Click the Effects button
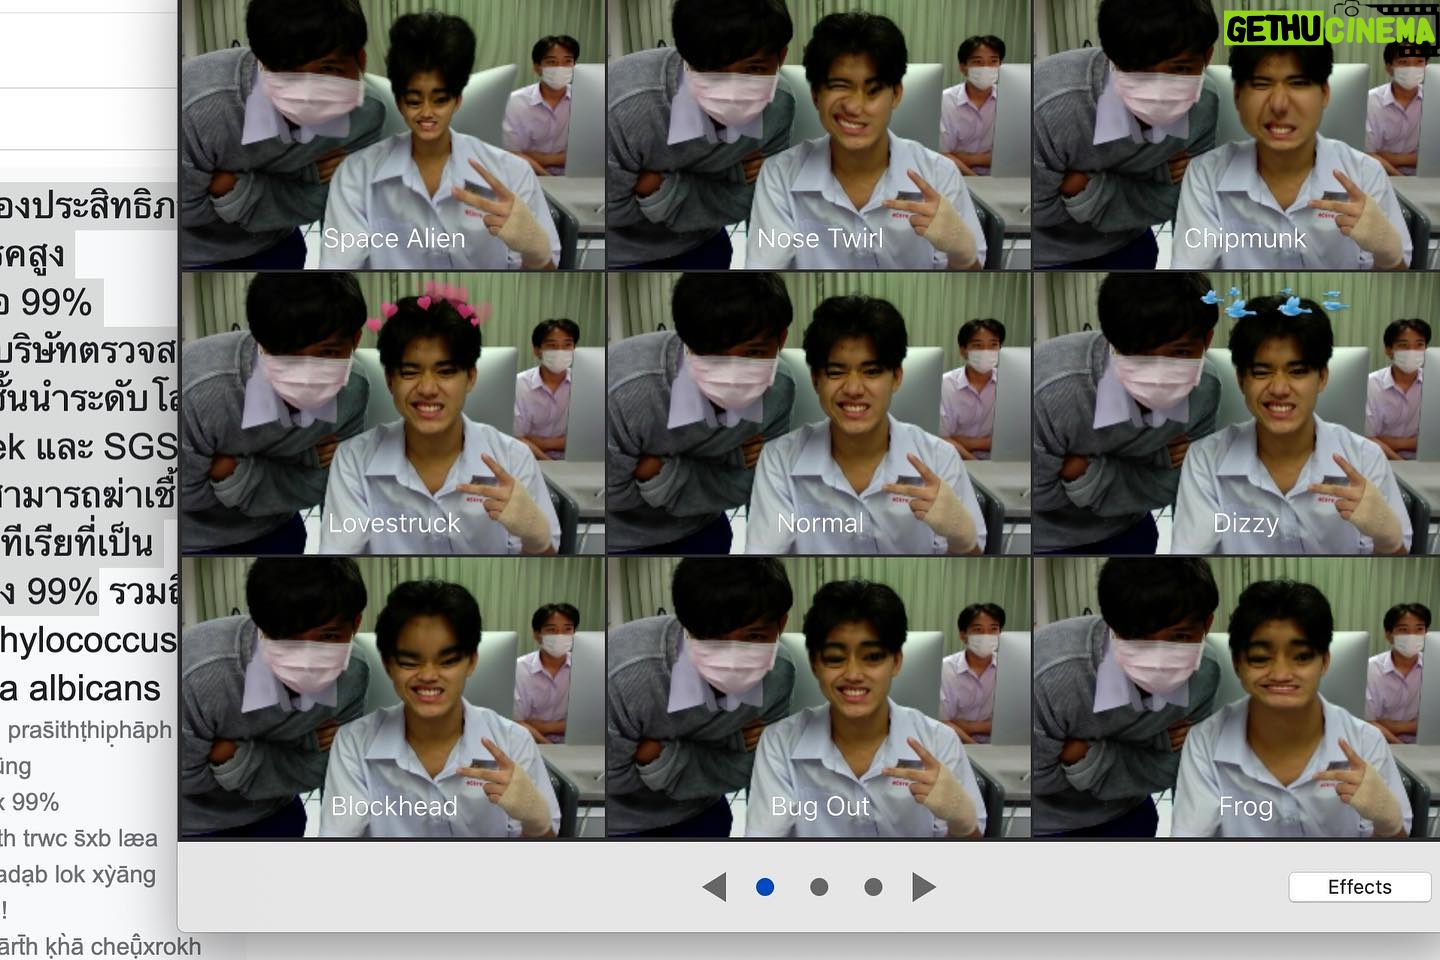This screenshot has width=1440, height=960. 1360,887
